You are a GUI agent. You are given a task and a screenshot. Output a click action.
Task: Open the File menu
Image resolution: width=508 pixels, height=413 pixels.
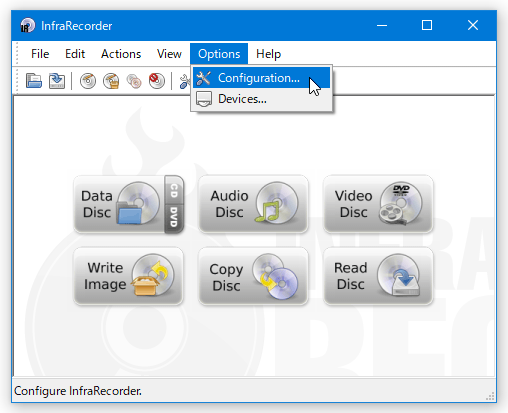40,54
